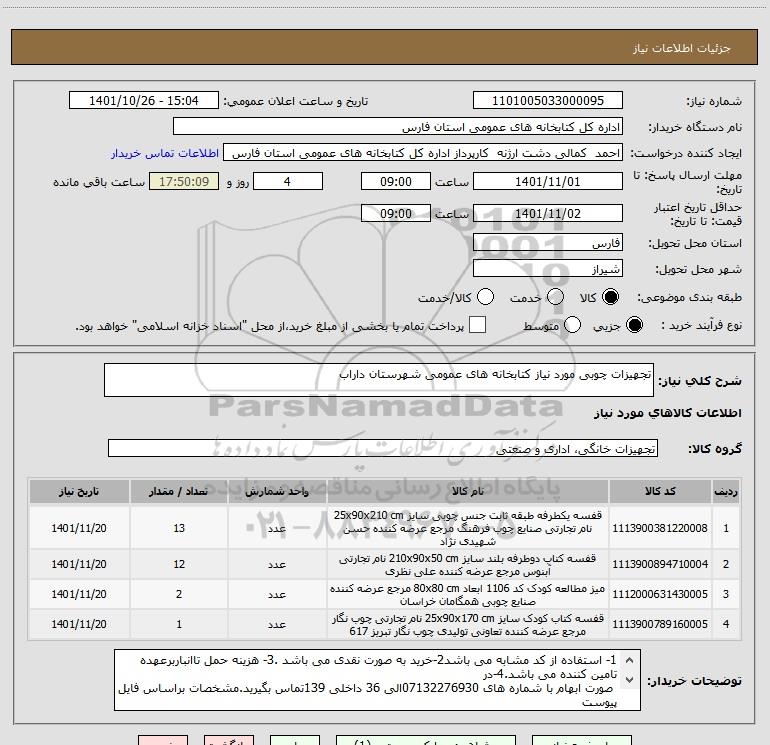
Task: Click the delivery city field شیراز
Action: click(x=548, y=269)
